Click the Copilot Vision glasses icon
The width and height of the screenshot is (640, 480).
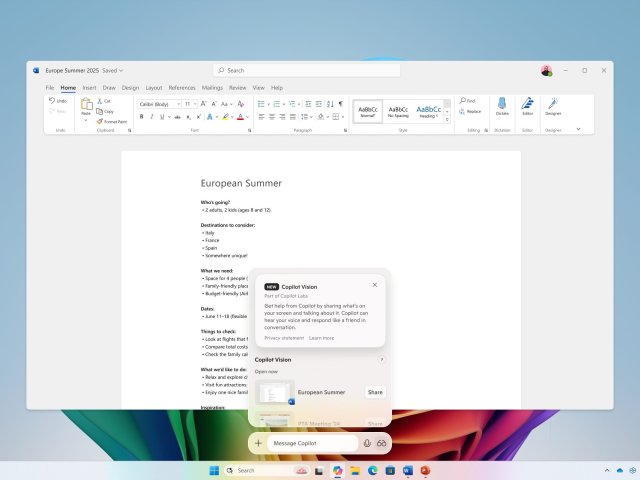(381, 443)
